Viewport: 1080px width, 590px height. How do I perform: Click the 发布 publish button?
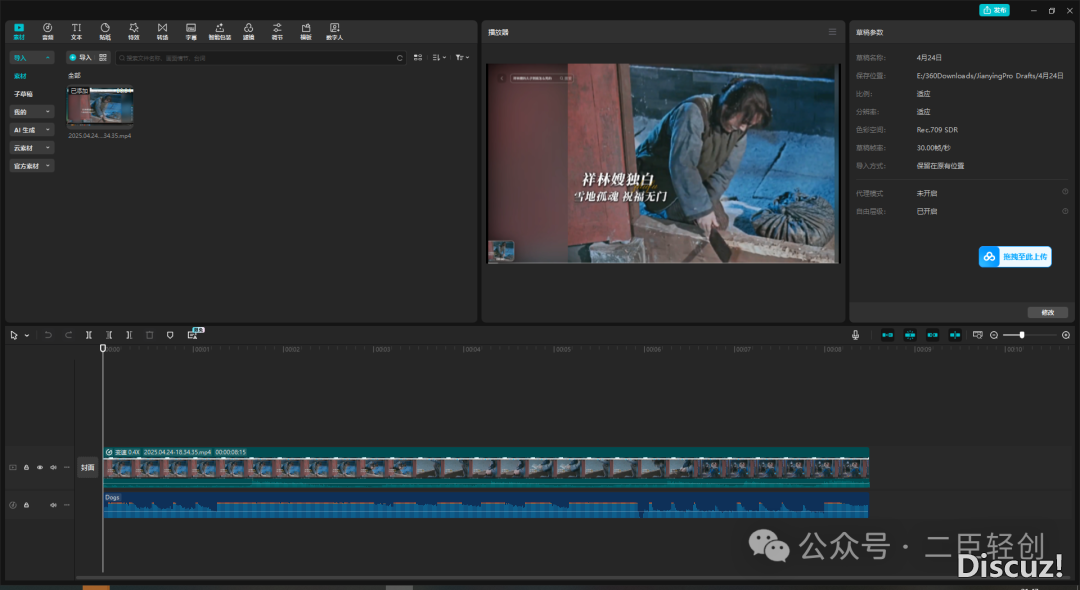click(x=995, y=10)
